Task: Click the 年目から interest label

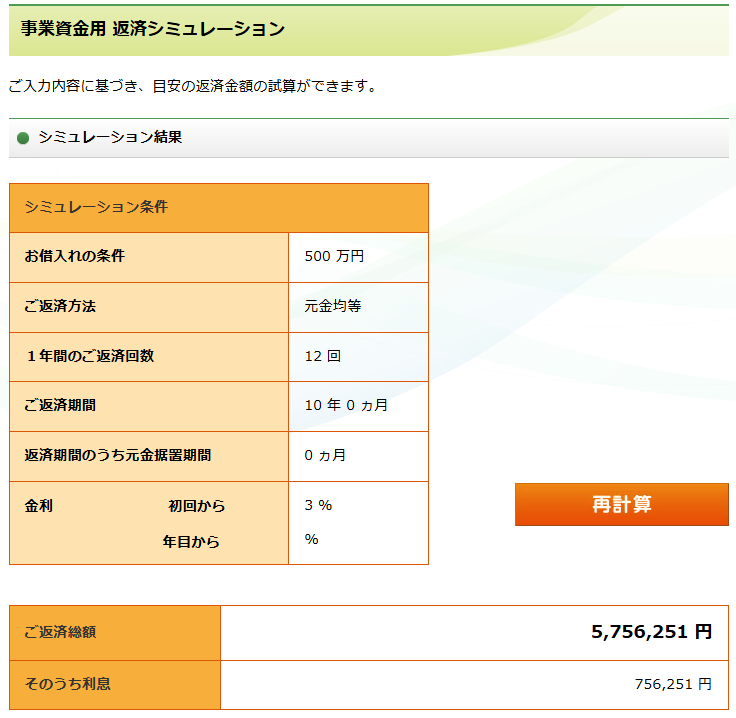Action: click(191, 541)
